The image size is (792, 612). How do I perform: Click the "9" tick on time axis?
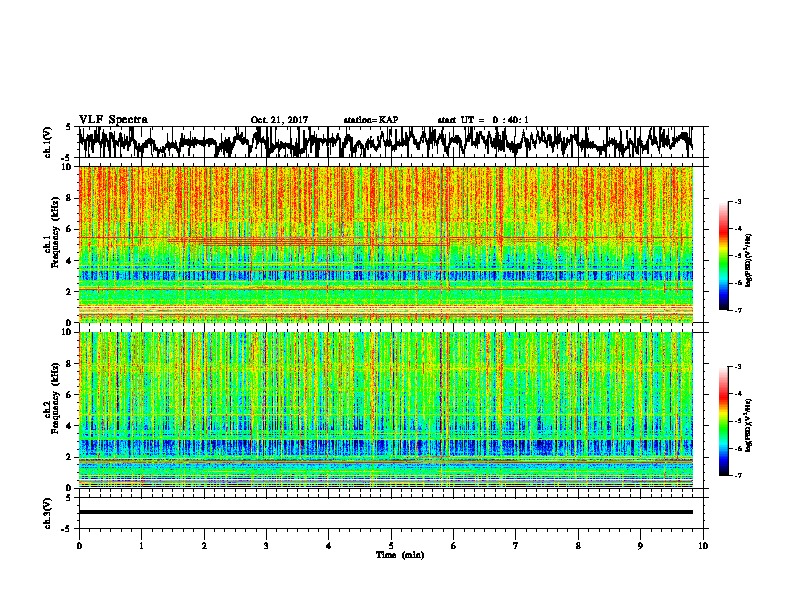(640, 545)
